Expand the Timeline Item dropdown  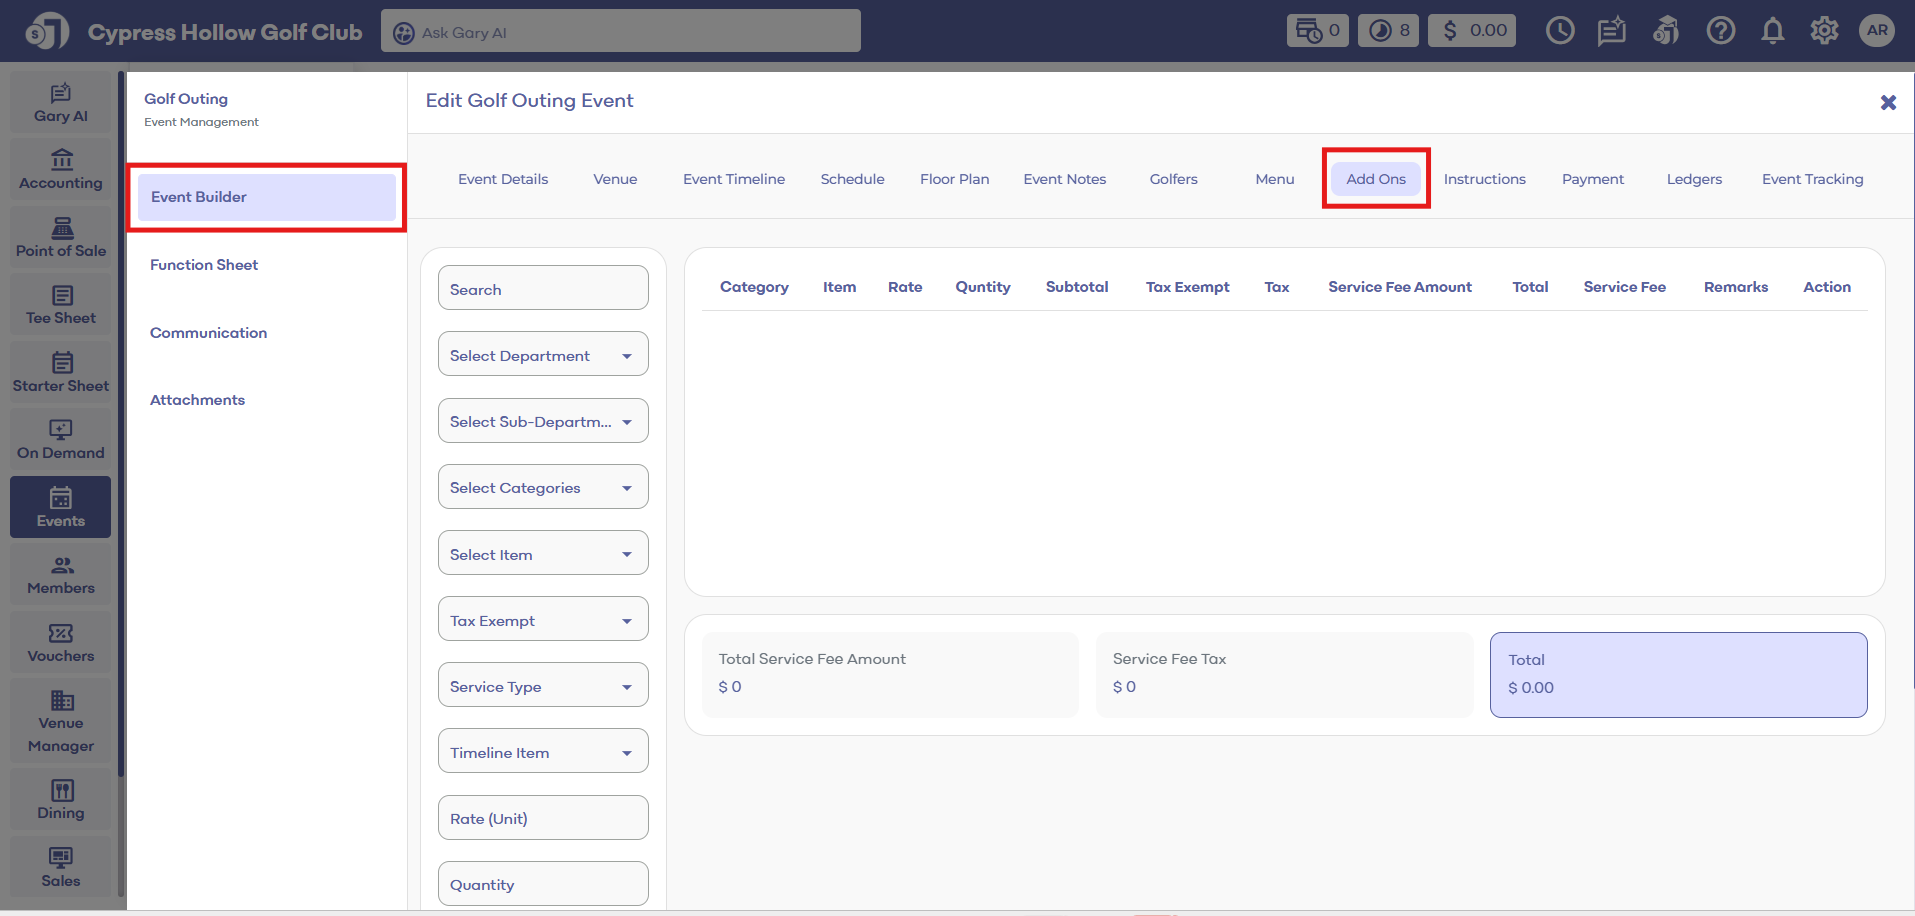click(x=543, y=752)
